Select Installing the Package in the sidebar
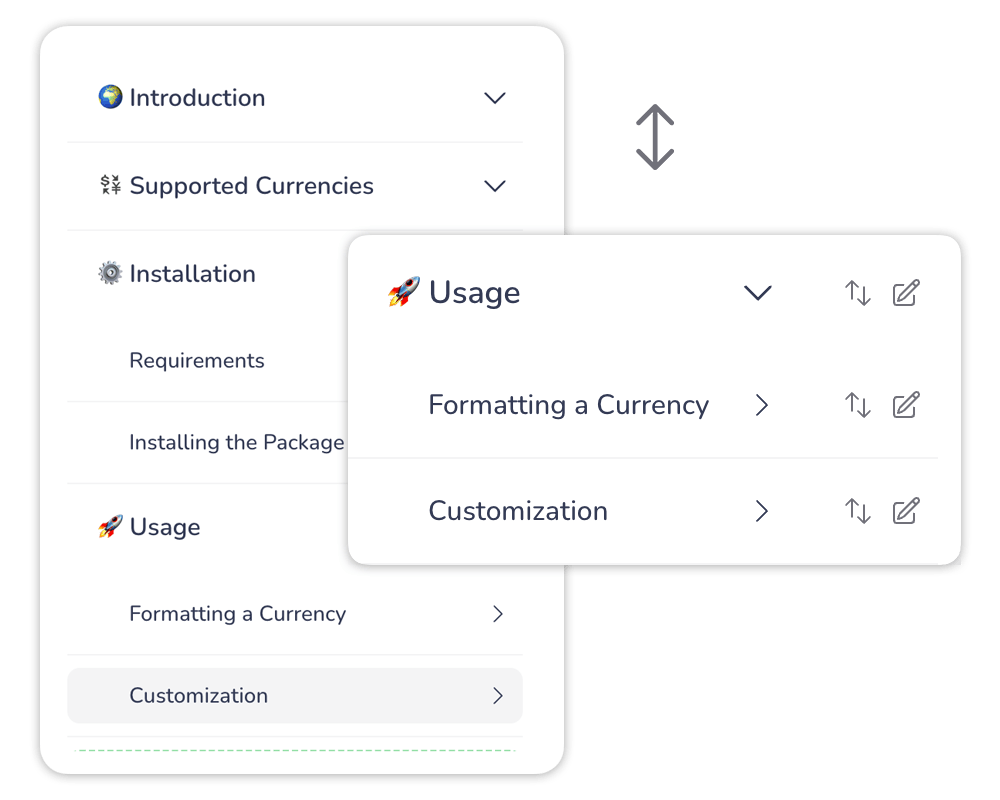Viewport: 1000px width, 800px height. tap(237, 443)
